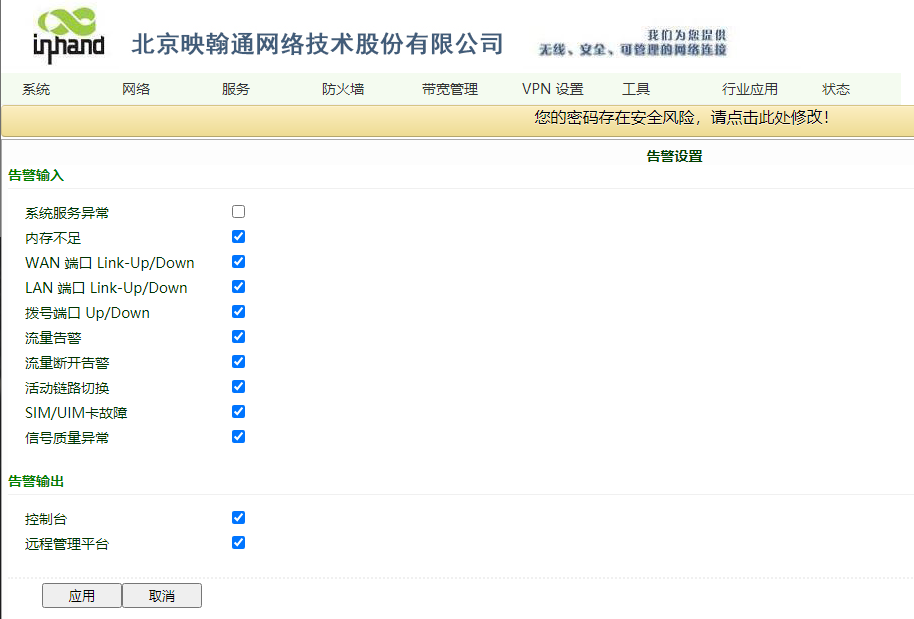
Task: Turn off 控制台 alarm output
Action: click(237, 517)
